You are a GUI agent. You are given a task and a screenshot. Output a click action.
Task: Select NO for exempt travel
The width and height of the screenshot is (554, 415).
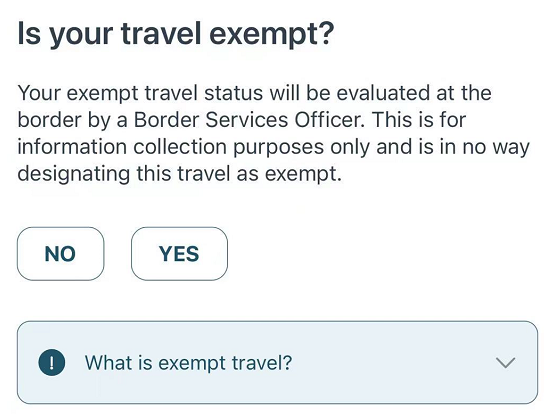[60, 254]
